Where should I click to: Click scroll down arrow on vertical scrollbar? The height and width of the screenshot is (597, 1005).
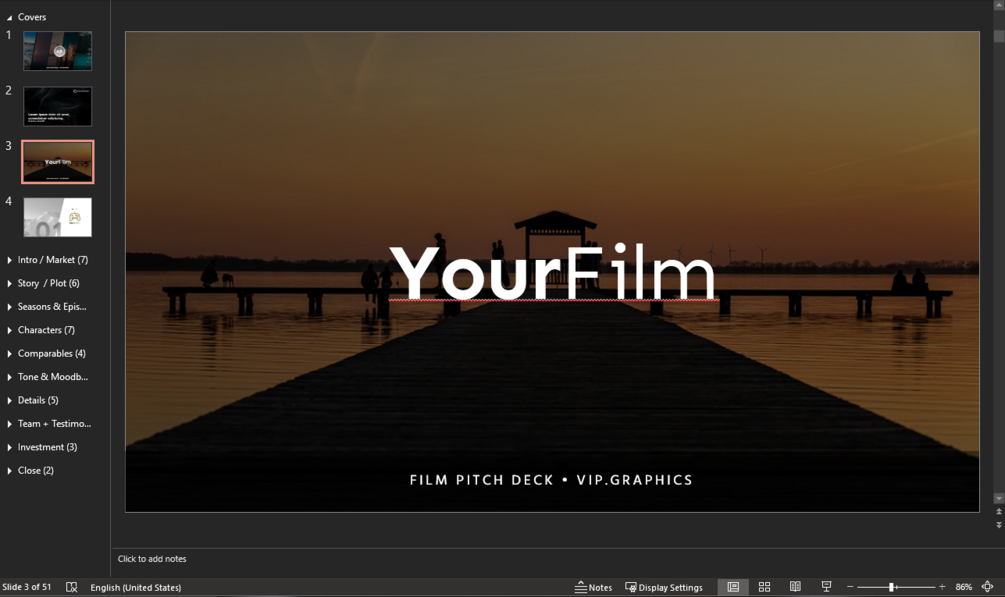(x=999, y=498)
